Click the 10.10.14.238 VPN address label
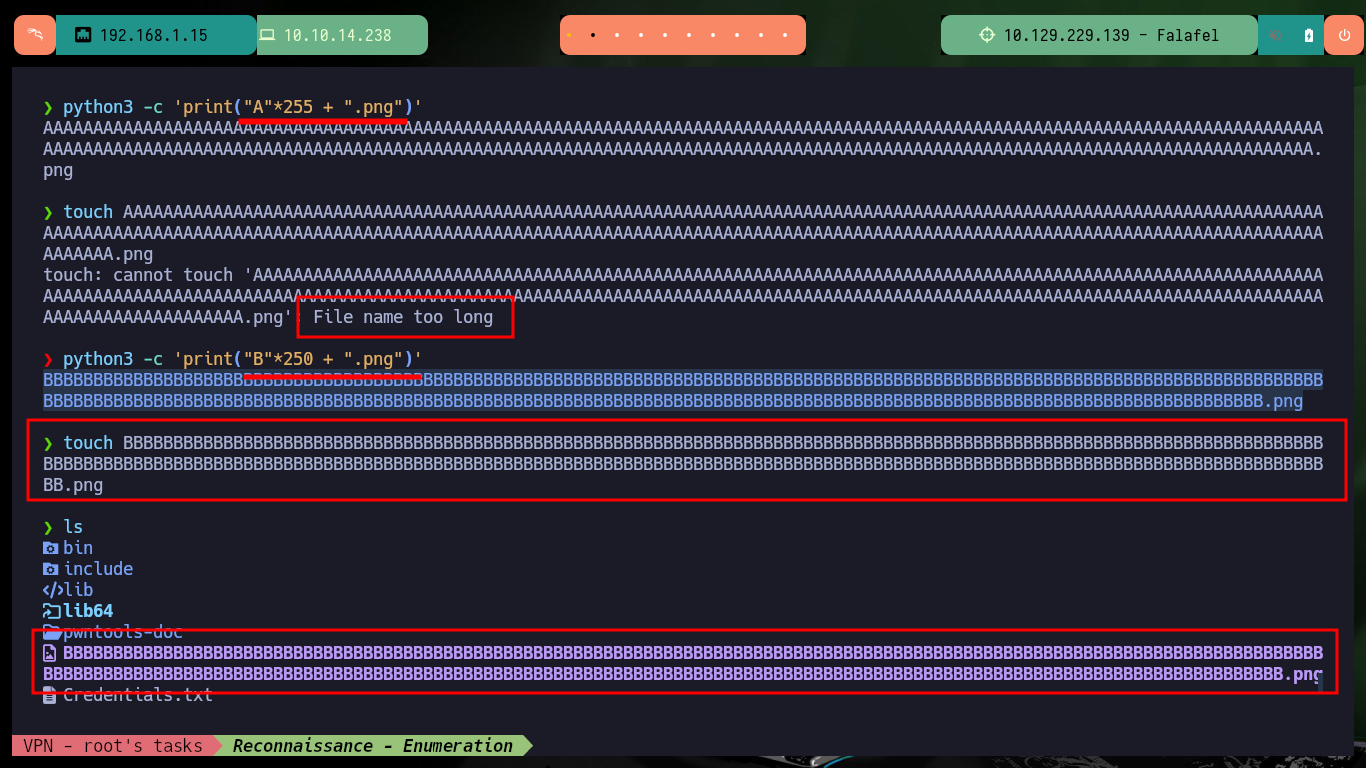 click(338, 35)
